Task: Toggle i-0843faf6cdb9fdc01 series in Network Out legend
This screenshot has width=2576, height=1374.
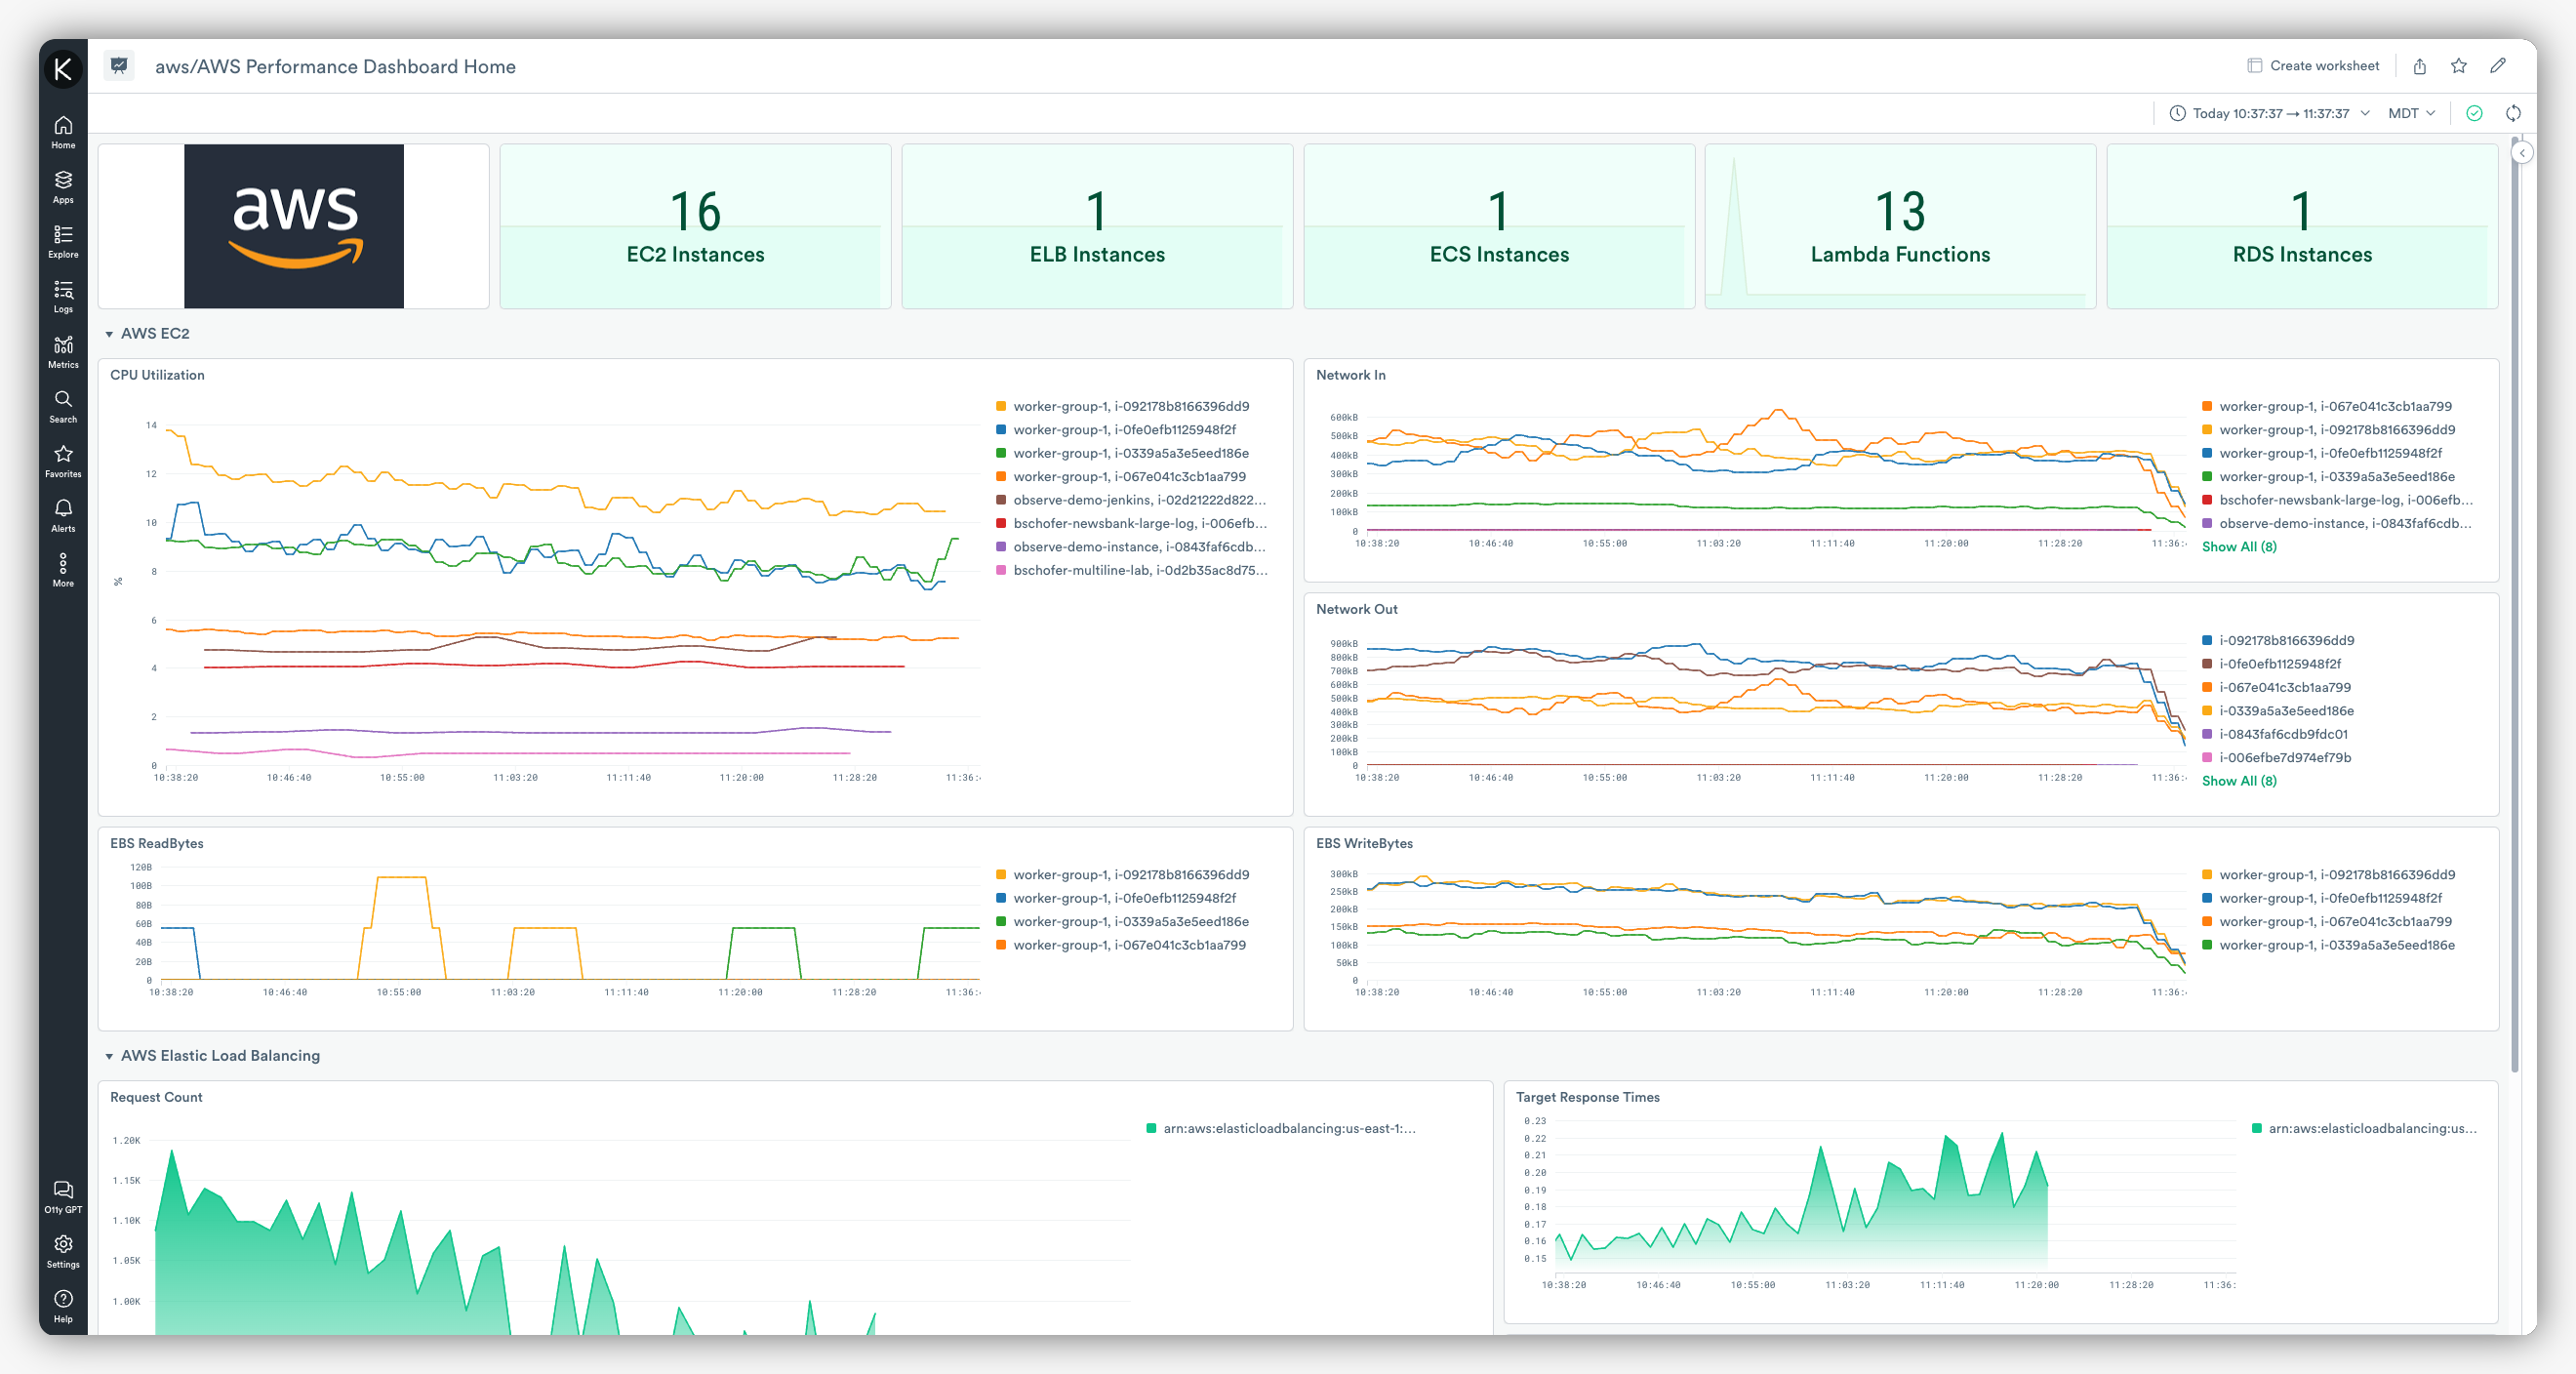Action: coord(2275,734)
